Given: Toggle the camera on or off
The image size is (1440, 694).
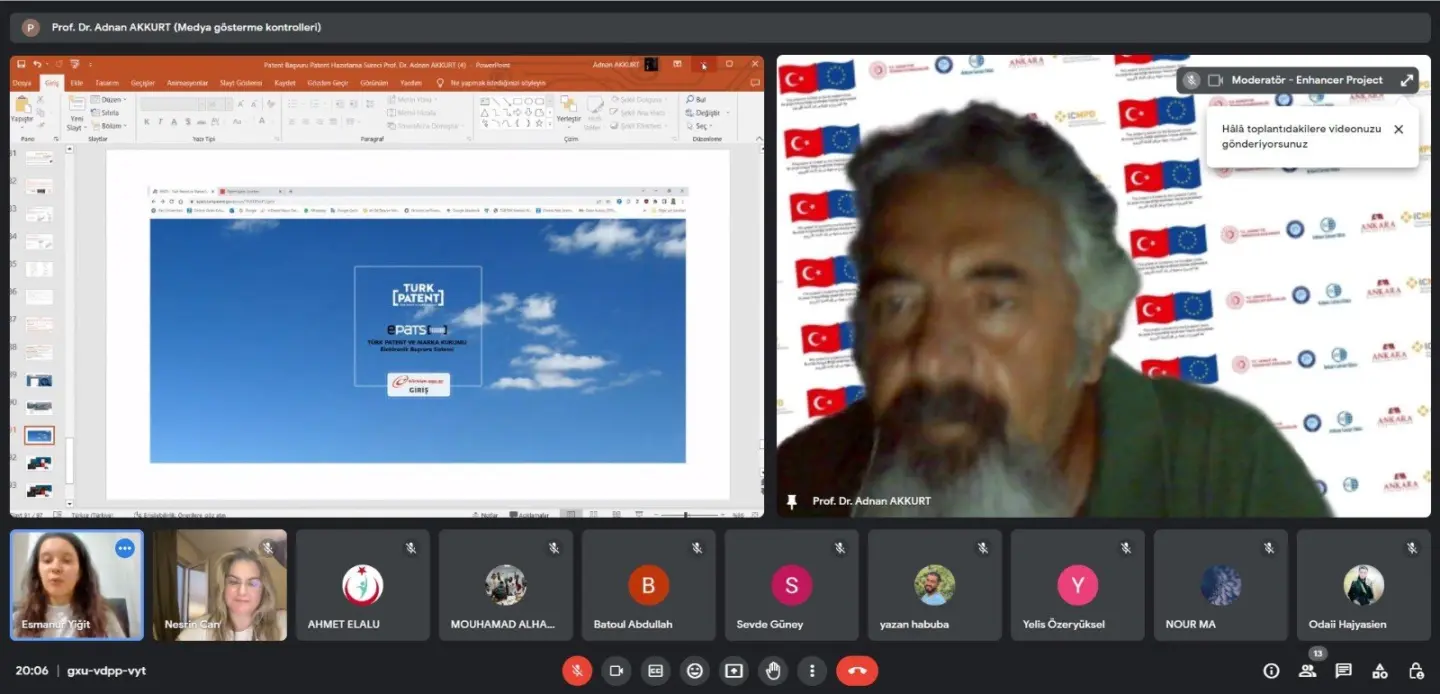Looking at the screenshot, I should click(x=616, y=670).
